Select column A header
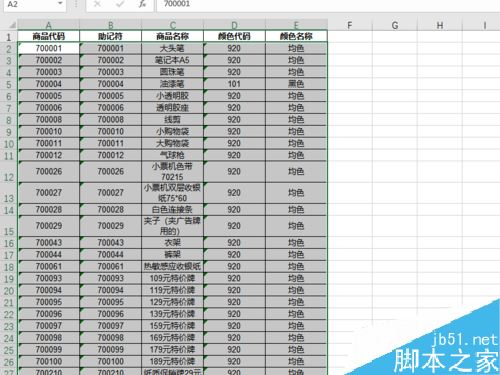The image size is (500, 375). 49,25
